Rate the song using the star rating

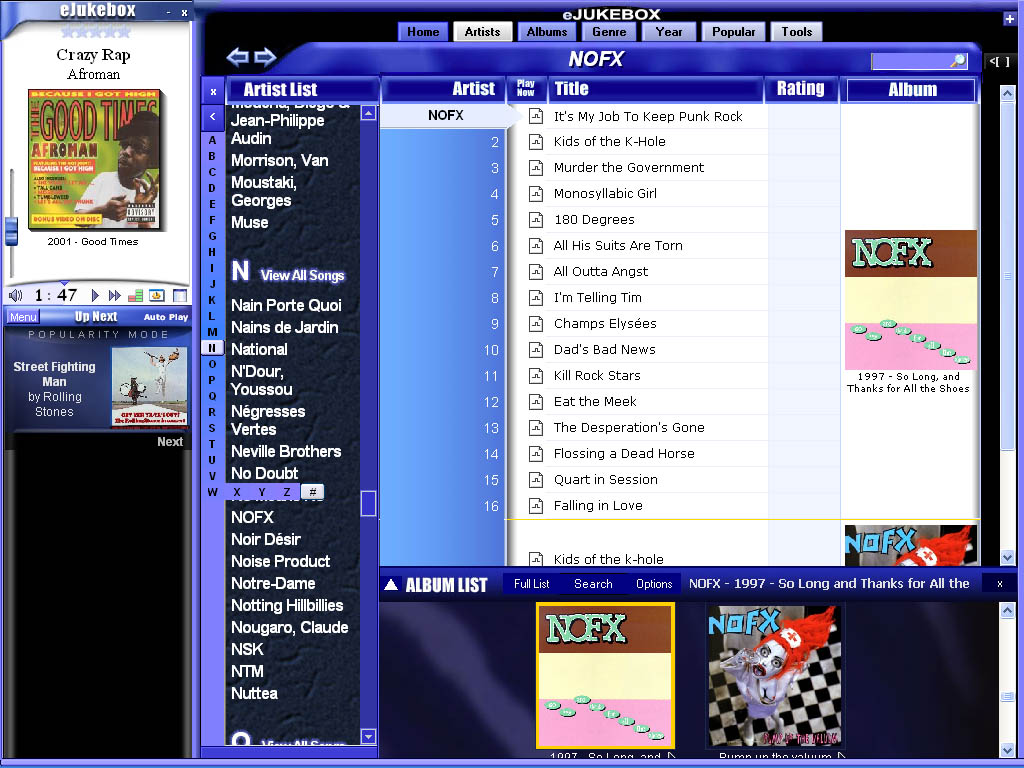coord(95,31)
